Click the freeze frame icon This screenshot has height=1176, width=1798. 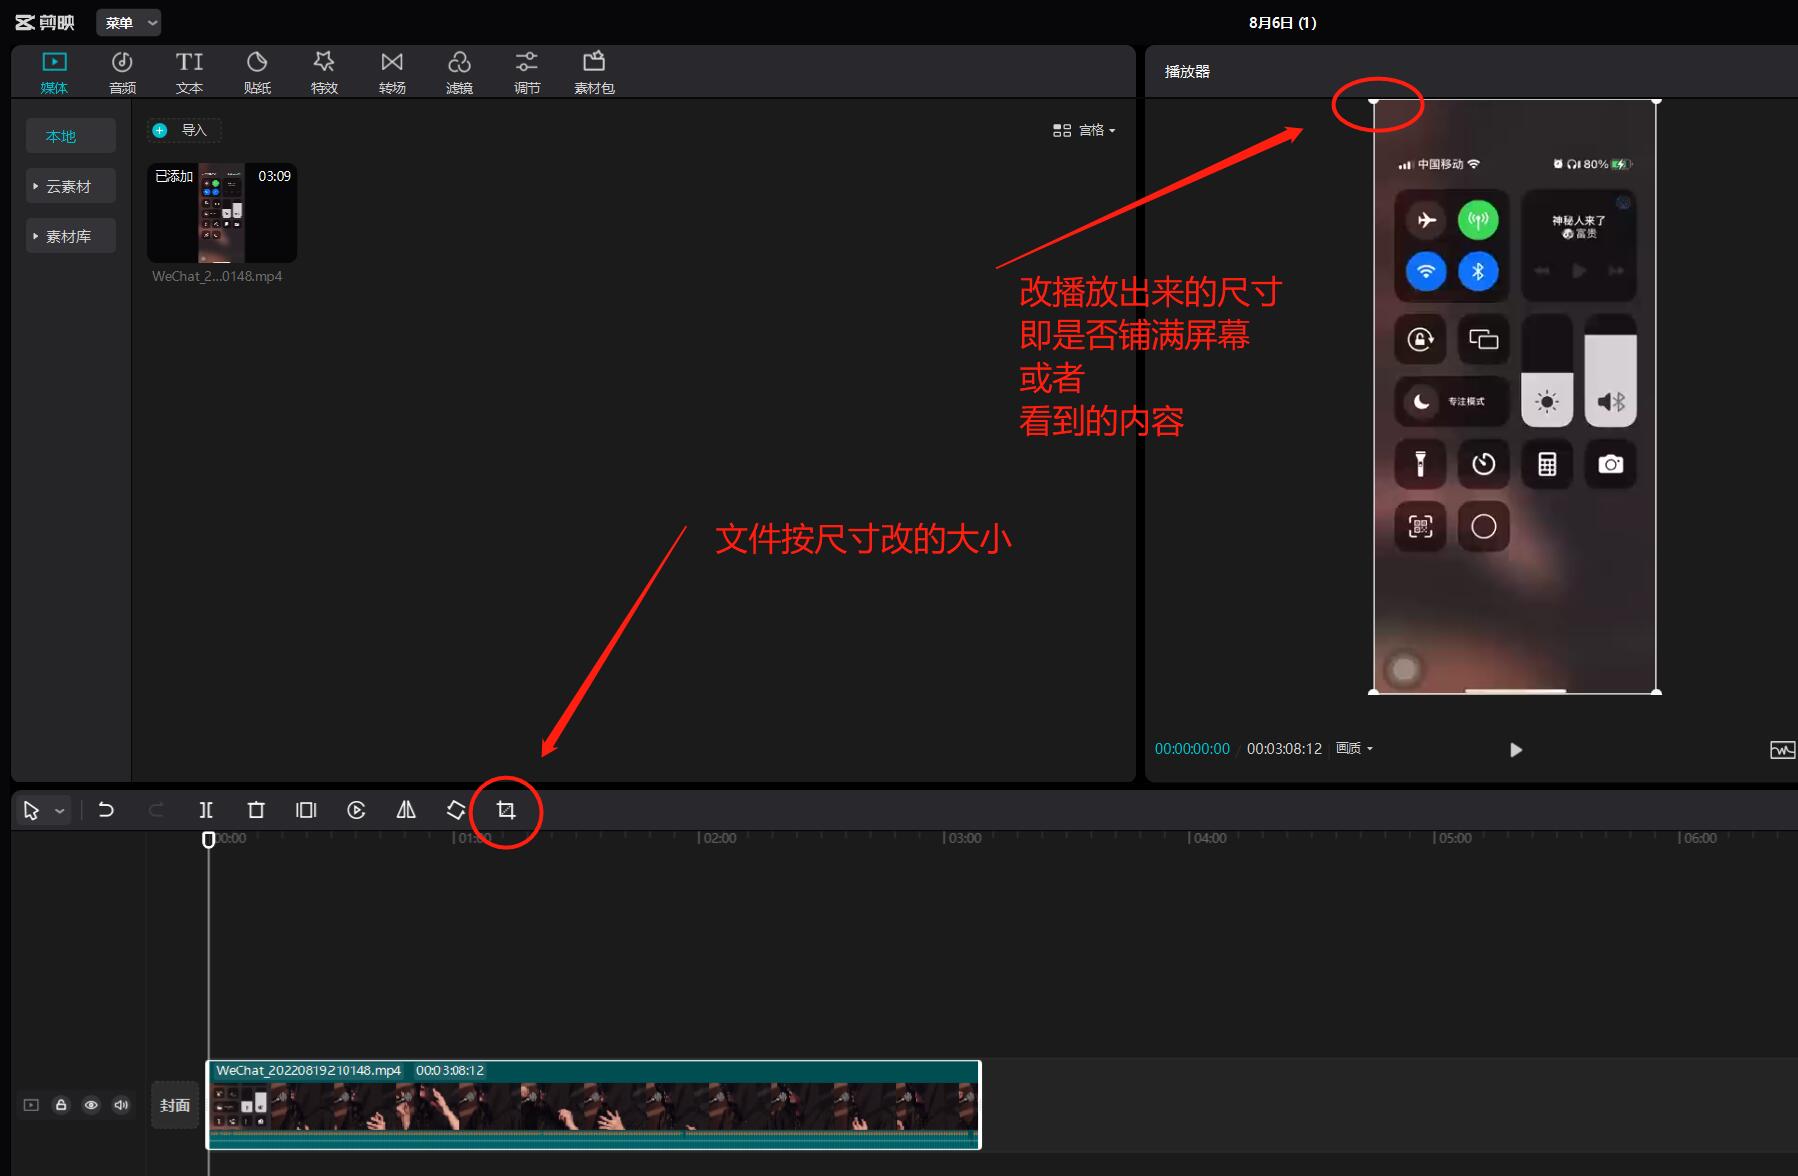pyautogui.click(x=306, y=810)
